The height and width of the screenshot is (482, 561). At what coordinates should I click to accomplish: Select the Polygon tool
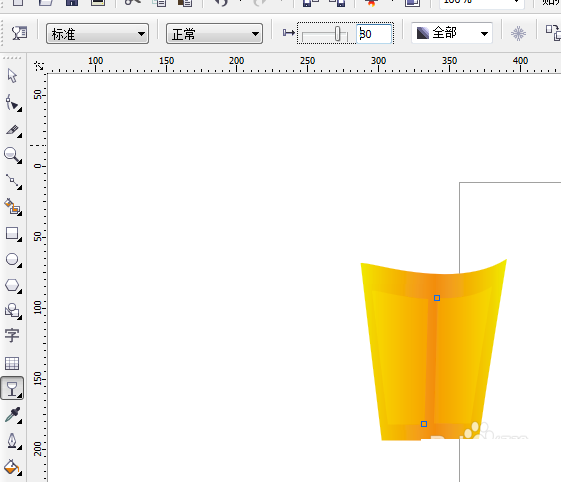point(13,286)
